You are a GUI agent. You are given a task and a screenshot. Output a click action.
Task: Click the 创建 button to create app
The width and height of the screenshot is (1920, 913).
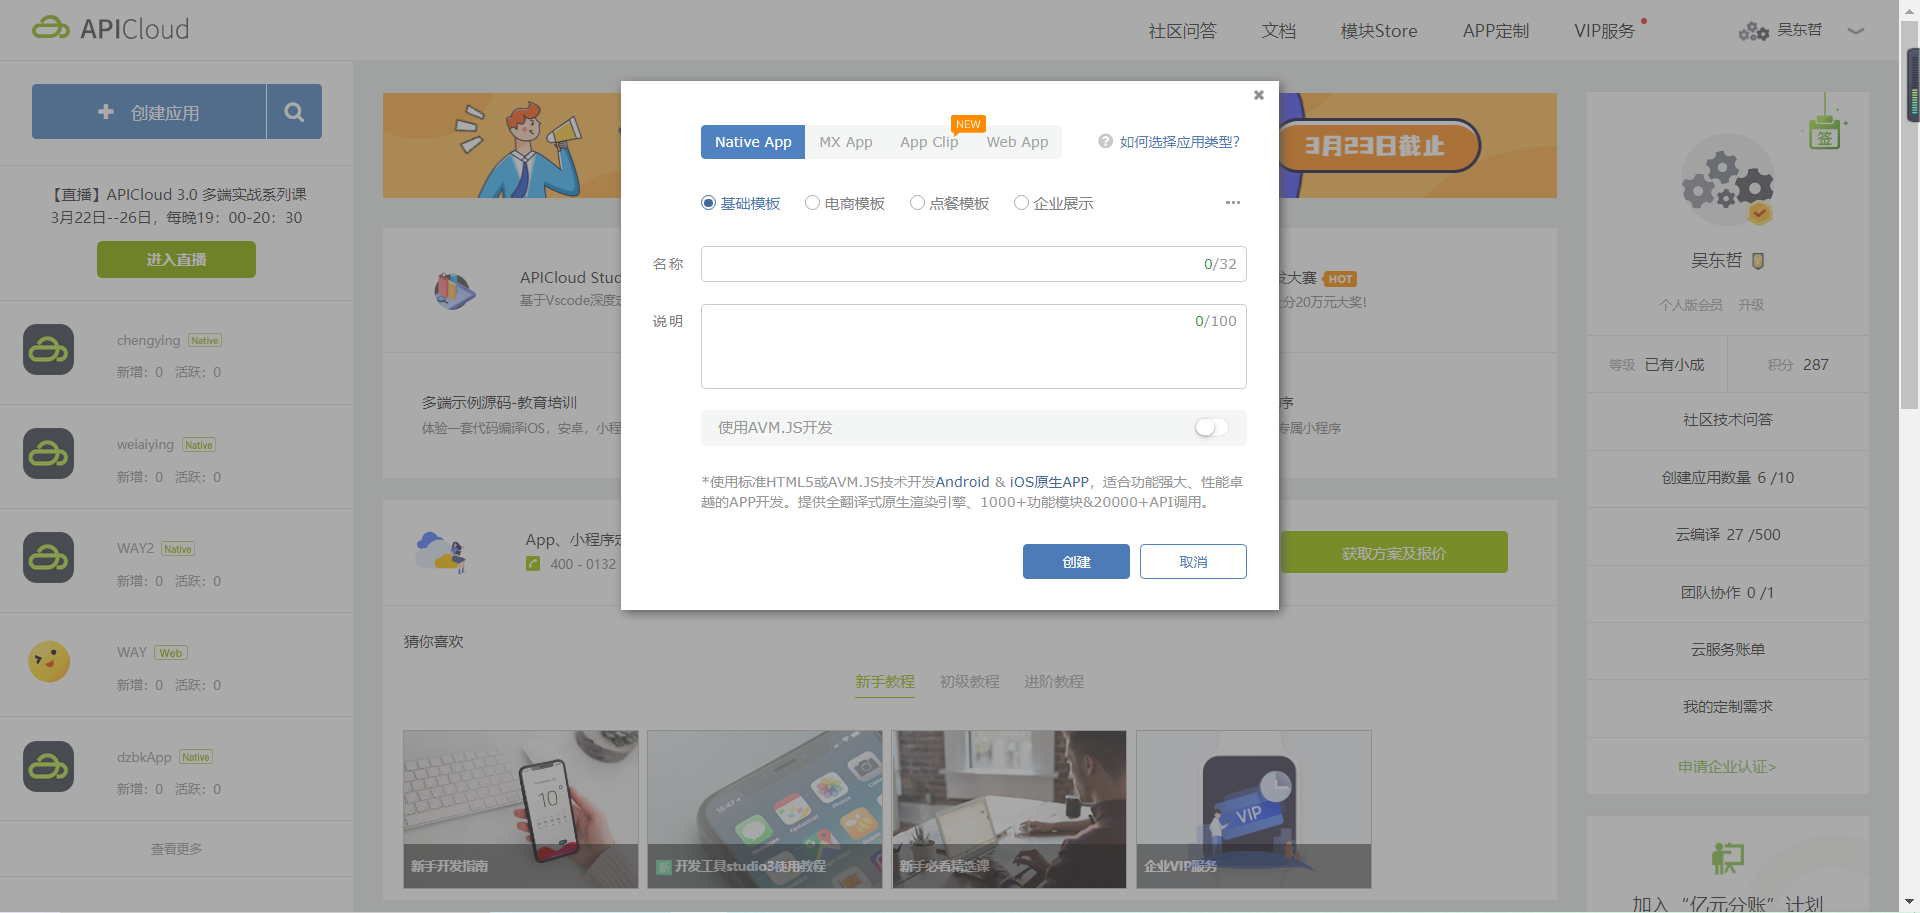pyautogui.click(x=1076, y=561)
